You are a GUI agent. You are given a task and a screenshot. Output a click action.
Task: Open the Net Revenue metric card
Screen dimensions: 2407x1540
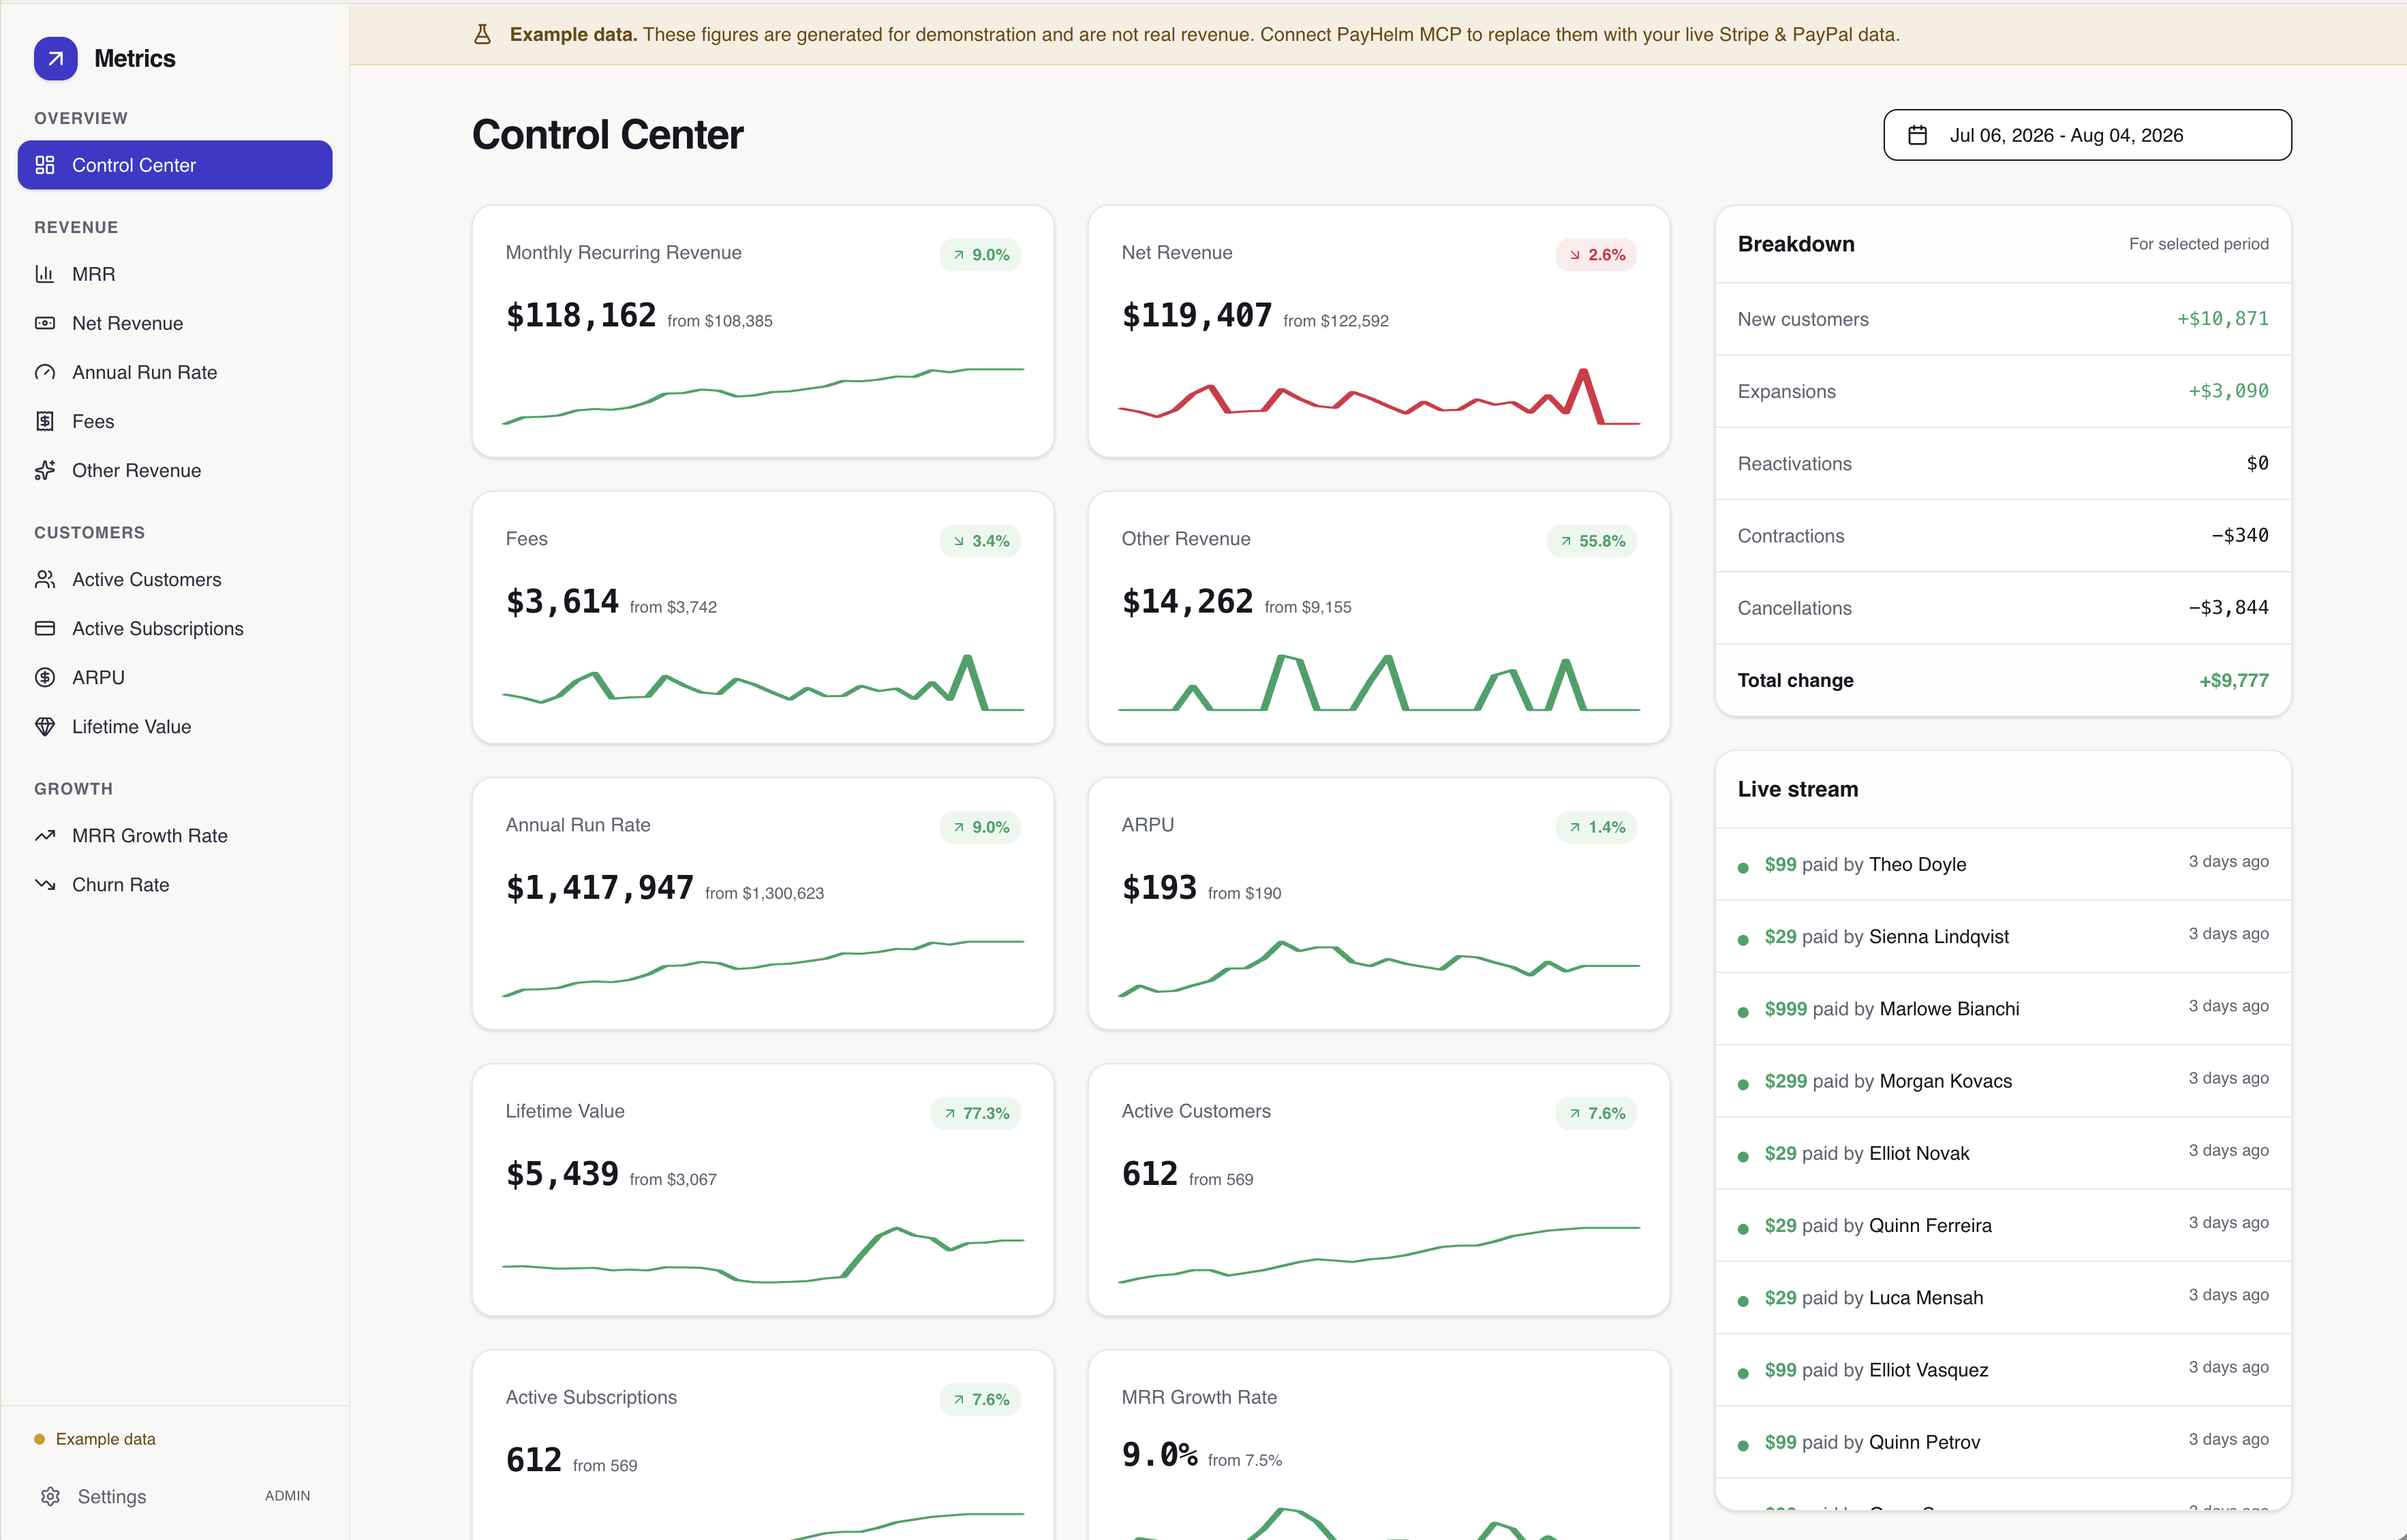pos(1379,331)
